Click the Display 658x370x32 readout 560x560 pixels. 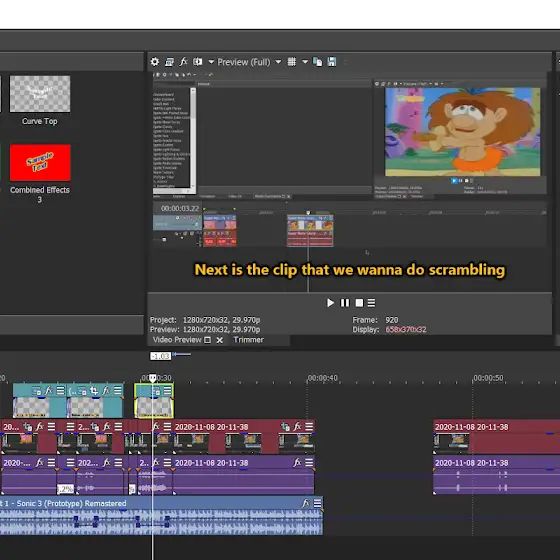pos(390,329)
